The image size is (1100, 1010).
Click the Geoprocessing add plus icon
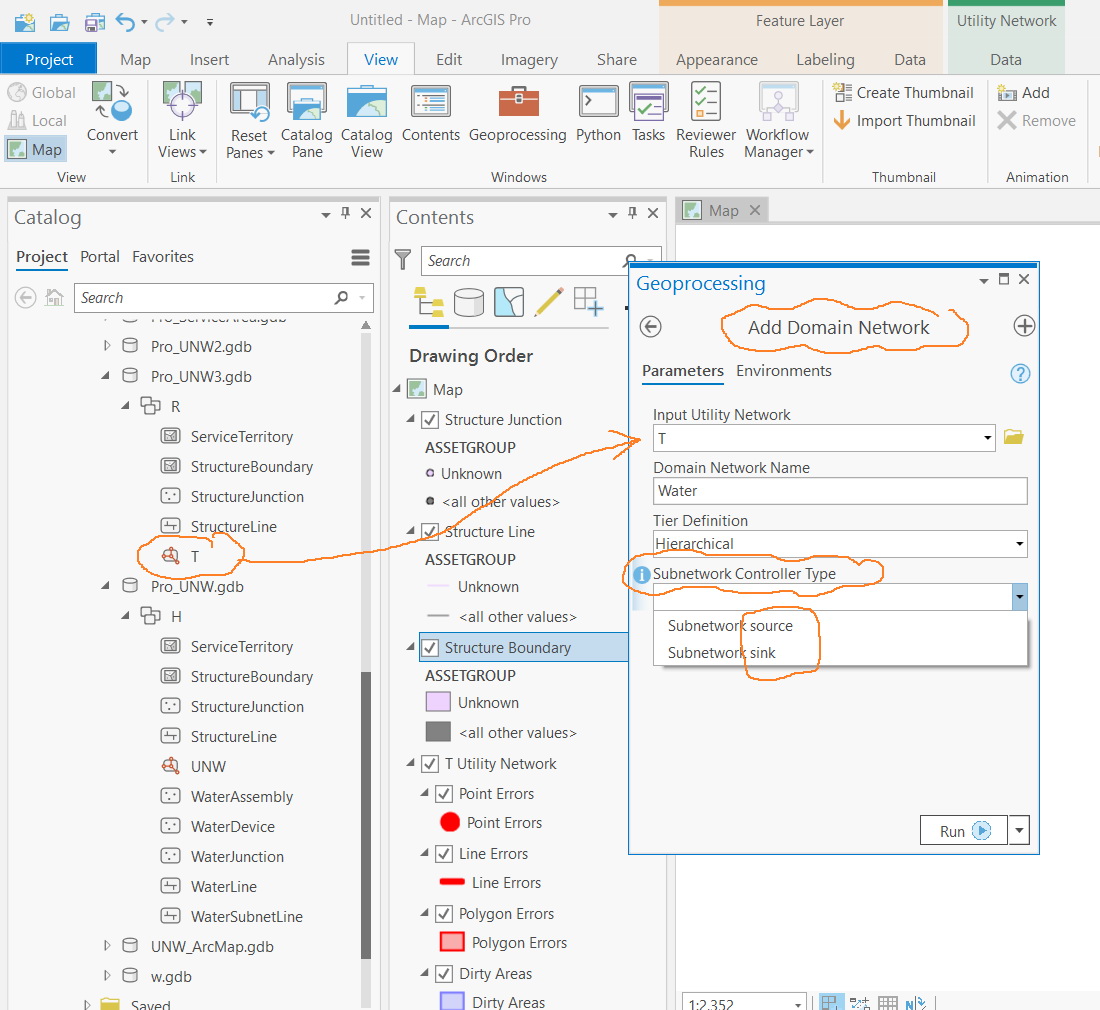point(1024,326)
